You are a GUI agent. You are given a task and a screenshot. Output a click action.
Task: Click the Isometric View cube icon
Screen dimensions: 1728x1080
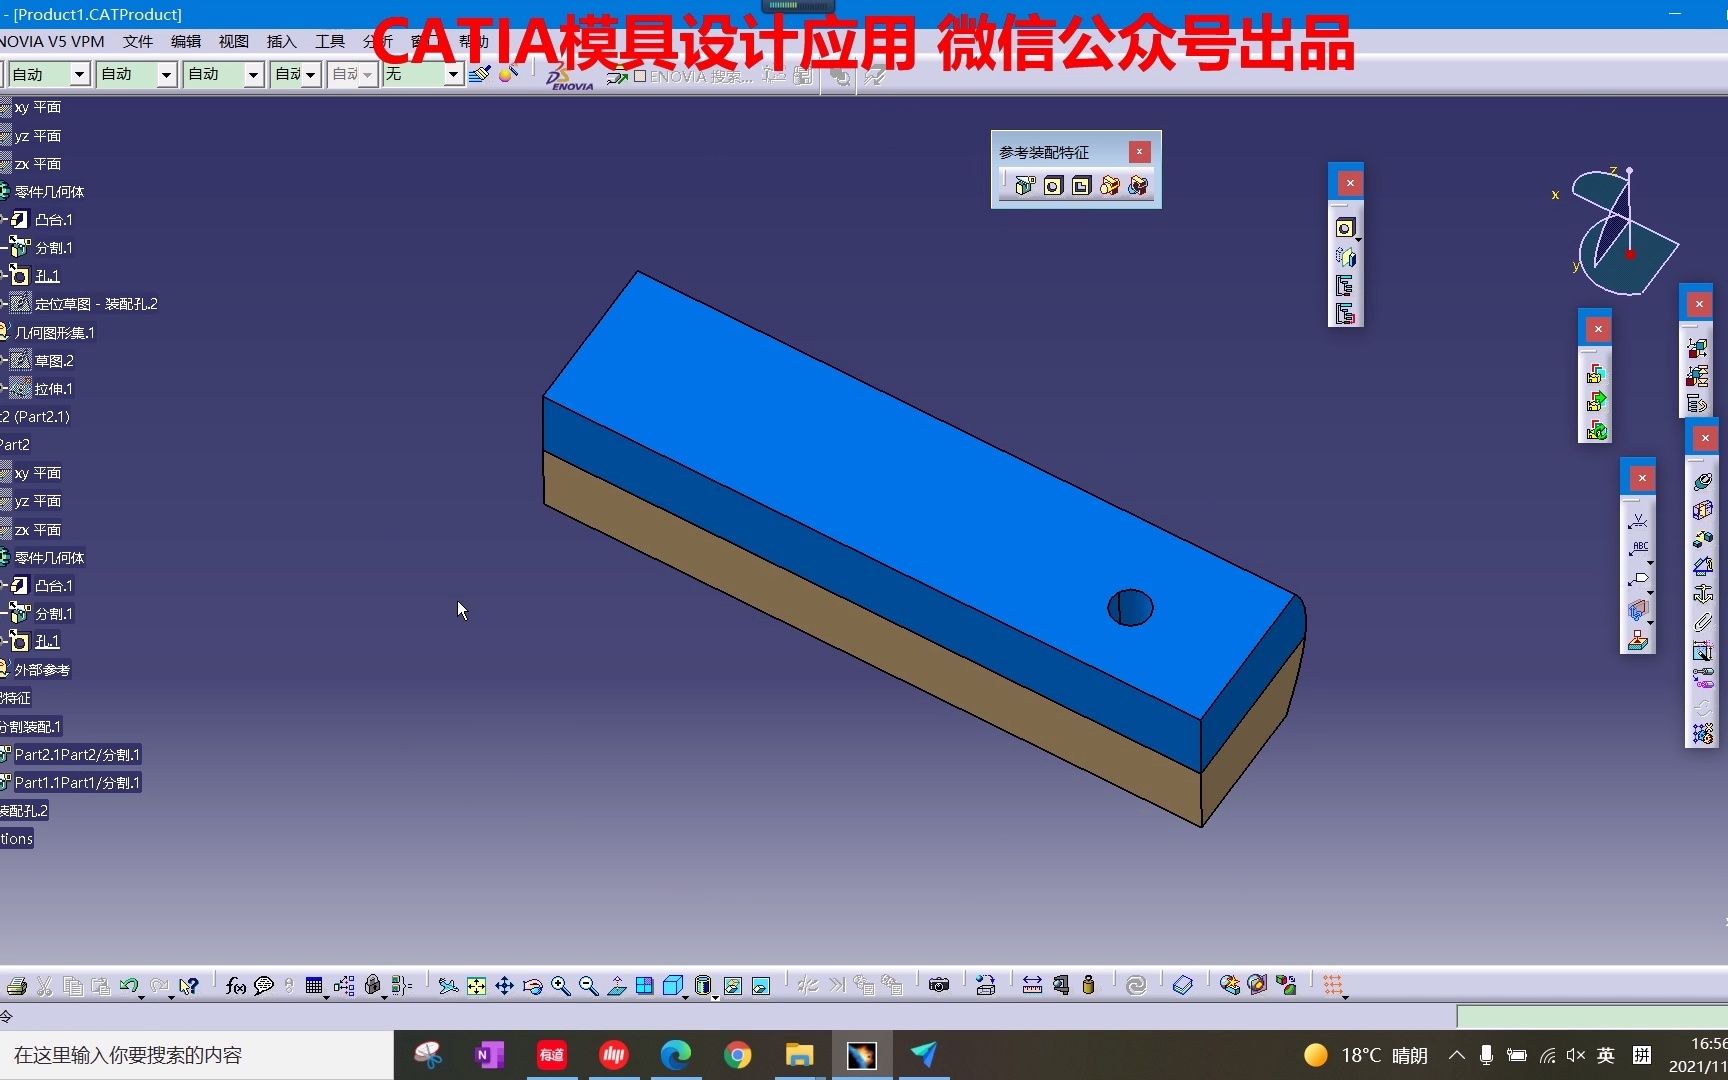coord(672,986)
